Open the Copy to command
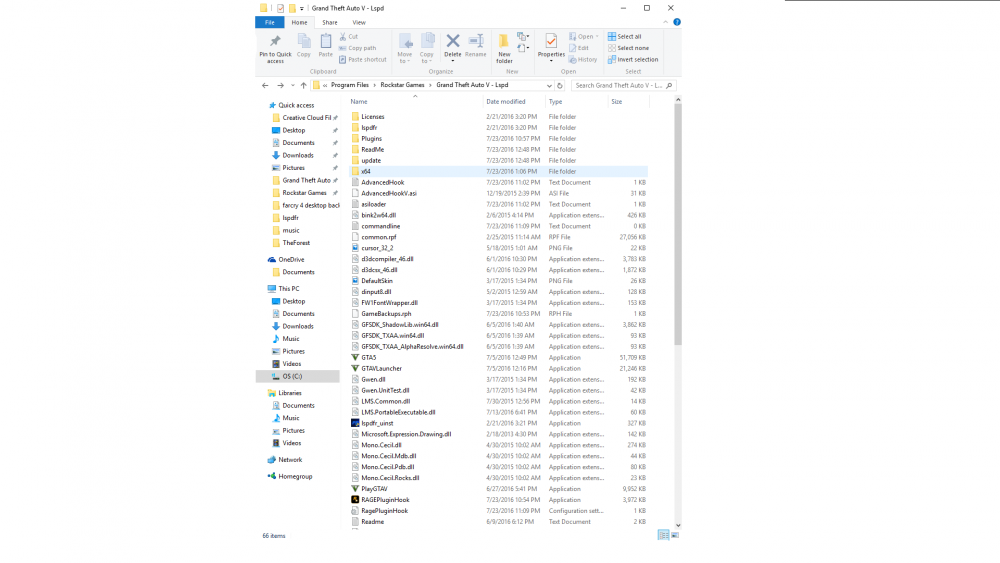The height and width of the screenshot is (563, 1000). 427,48
